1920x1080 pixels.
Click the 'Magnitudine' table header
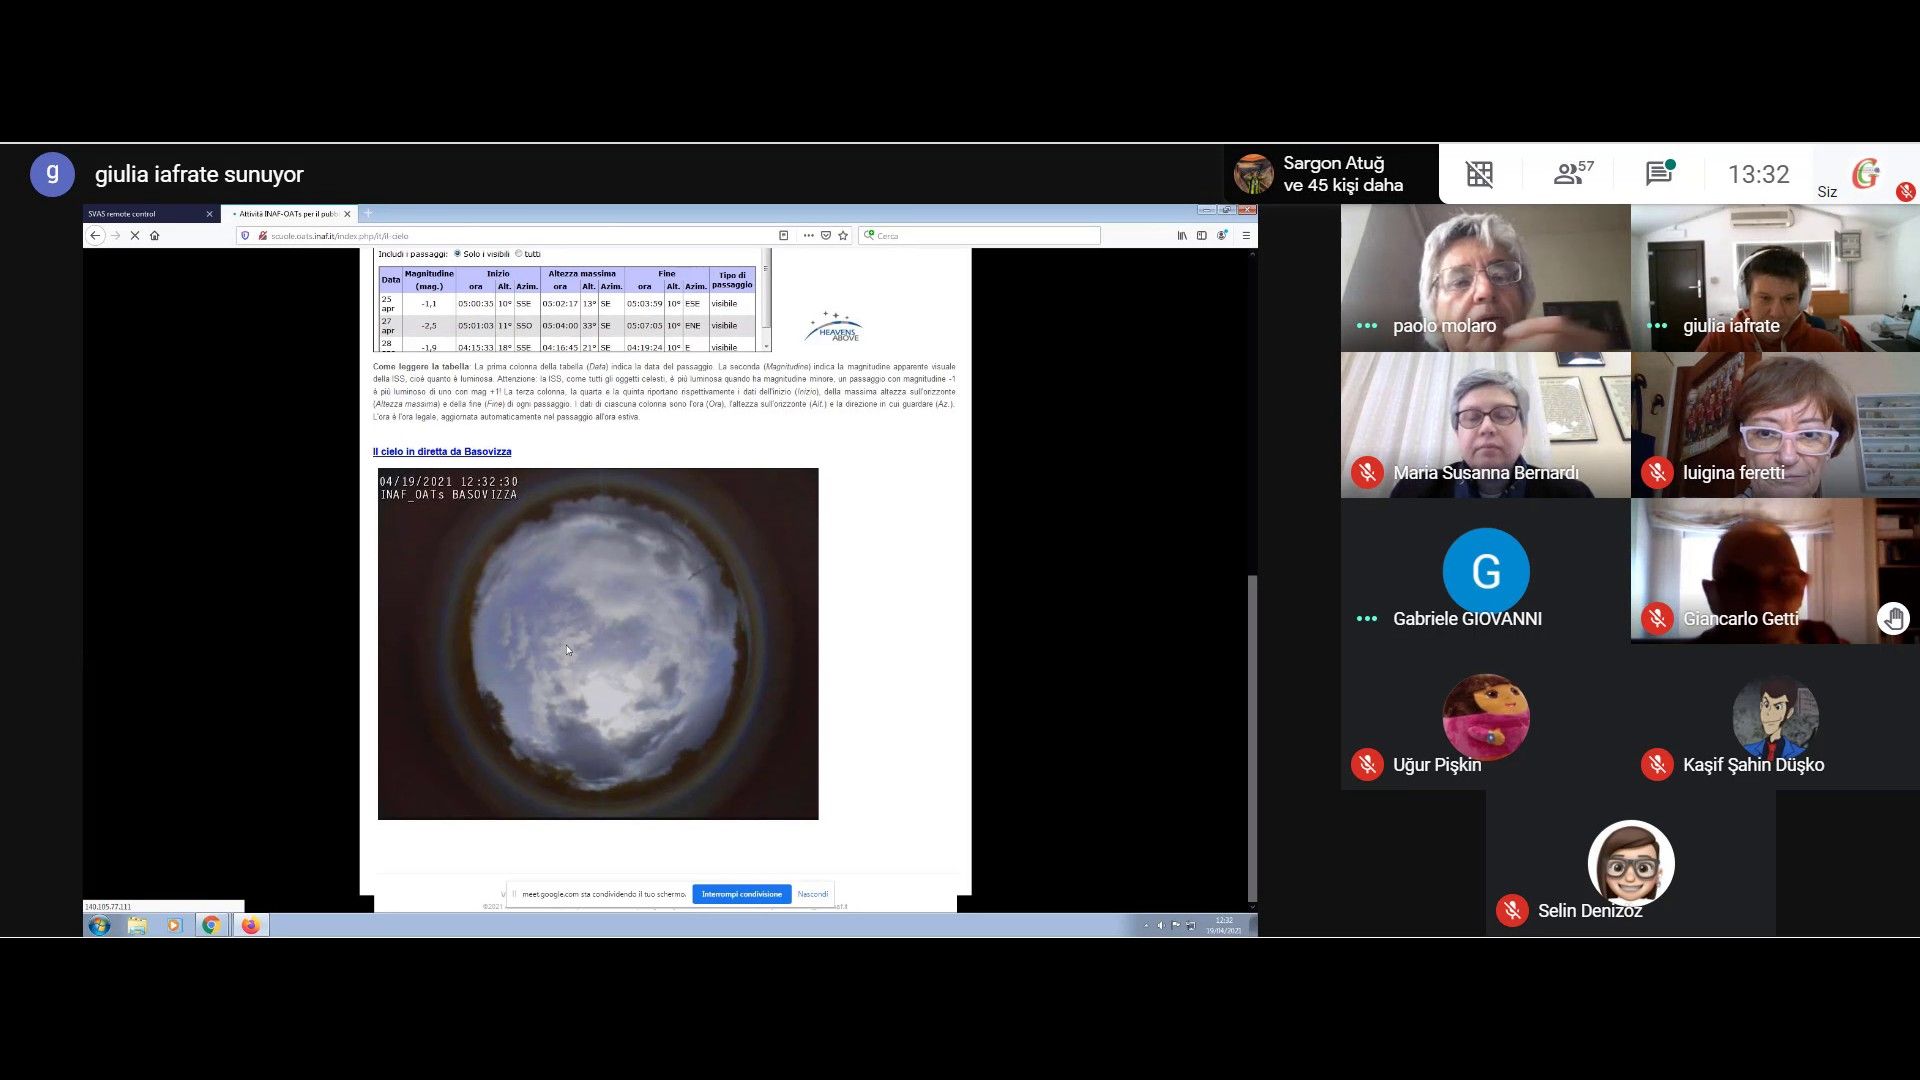[429, 279]
